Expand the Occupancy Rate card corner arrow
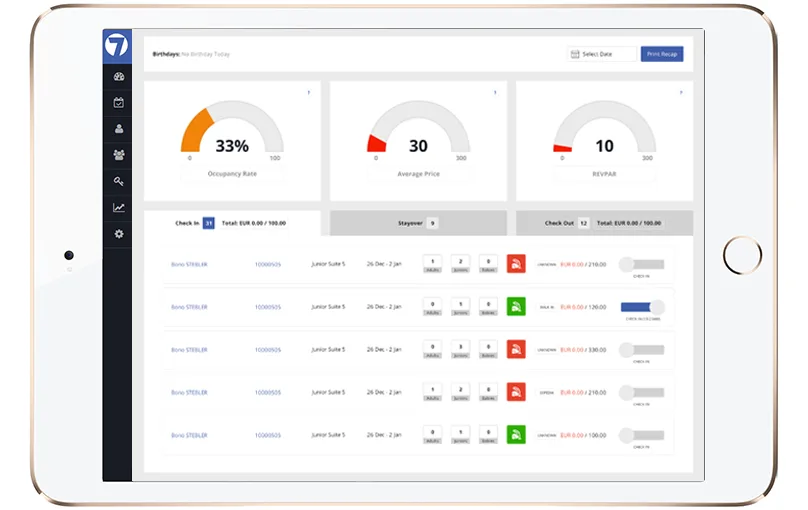The width and height of the screenshot is (808, 510). tap(309, 93)
